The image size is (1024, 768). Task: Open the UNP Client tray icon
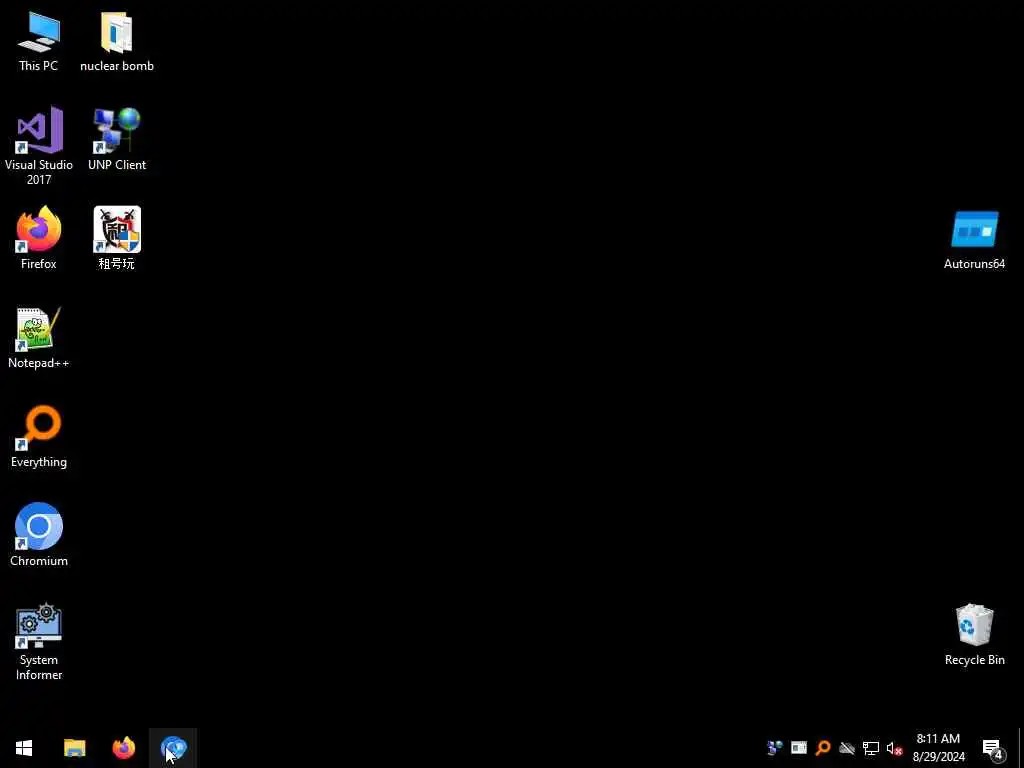pyautogui.click(x=775, y=748)
